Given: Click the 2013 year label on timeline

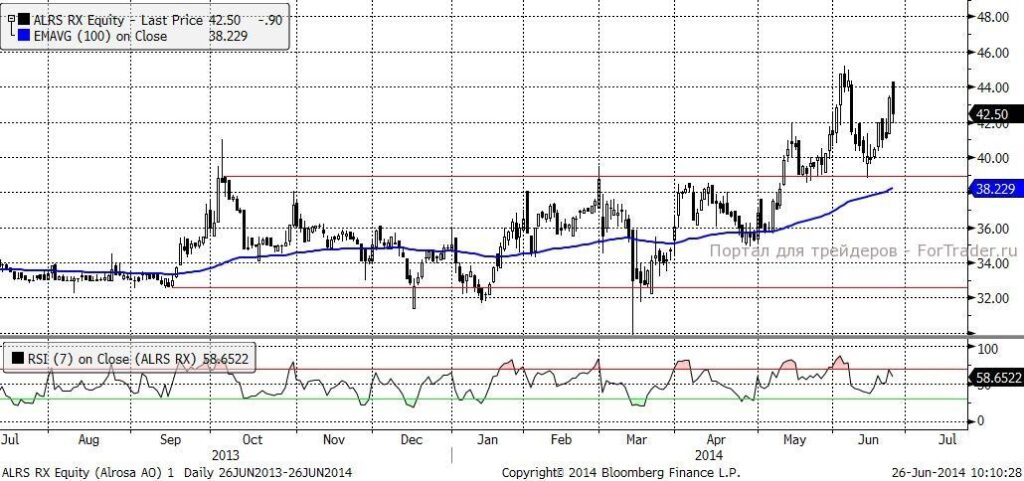Looking at the screenshot, I should 225,455.
